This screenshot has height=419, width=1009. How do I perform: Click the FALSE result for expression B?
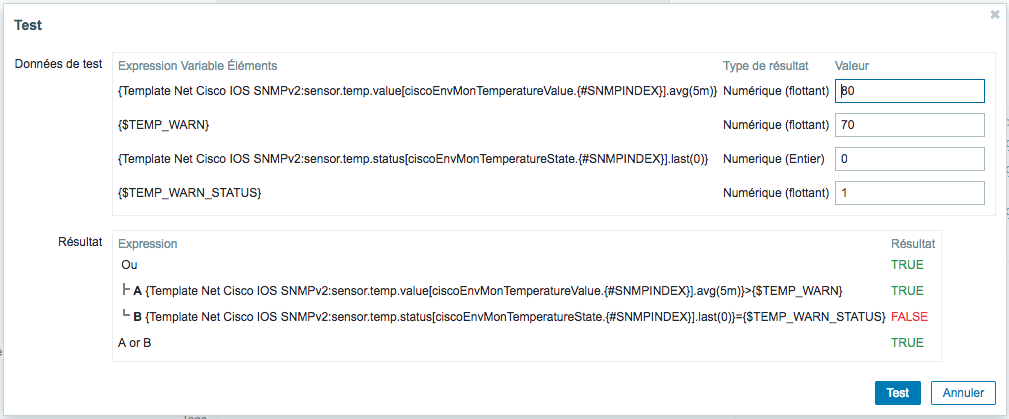pyautogui.click(x=909, y=317)
